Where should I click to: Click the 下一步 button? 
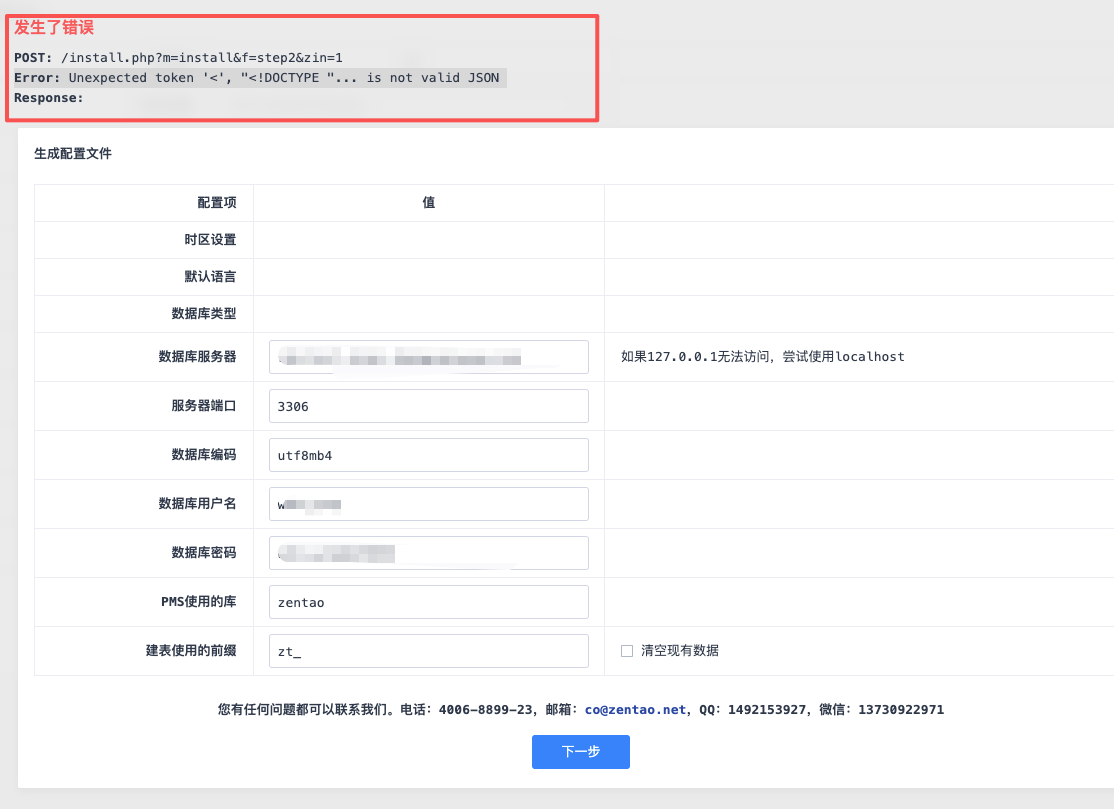click(x=580, y=751)
